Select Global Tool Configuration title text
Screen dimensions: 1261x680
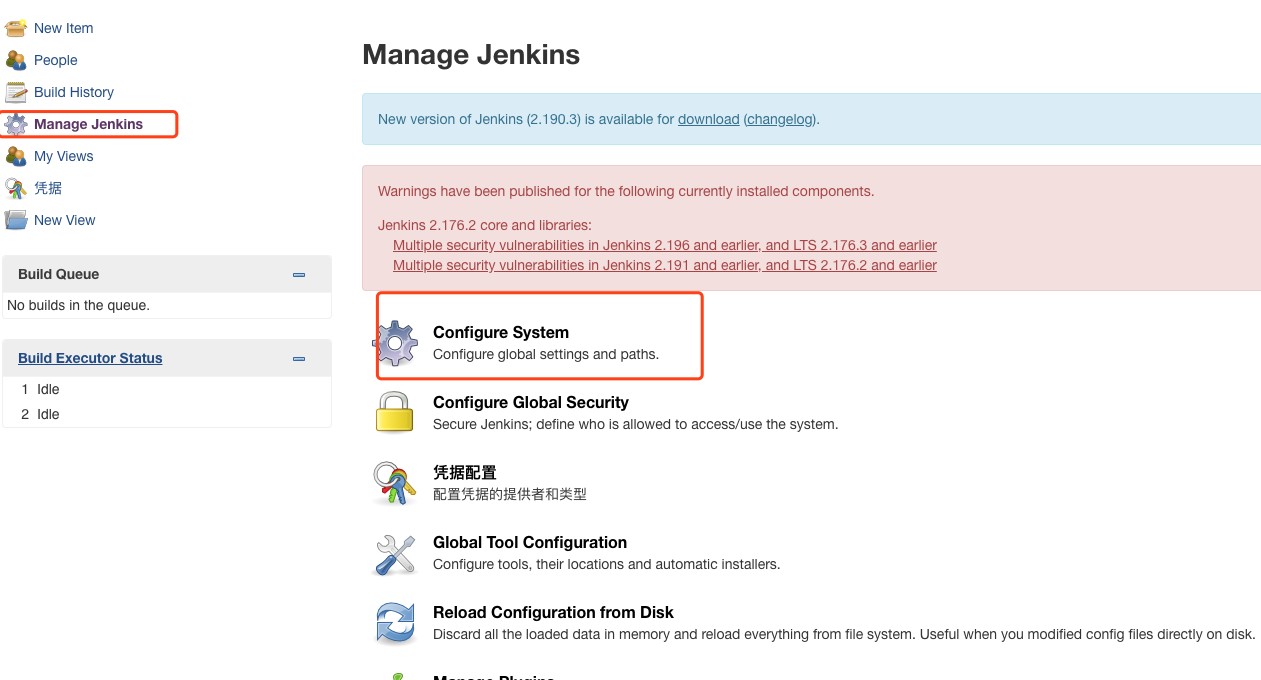pos(529,542)
